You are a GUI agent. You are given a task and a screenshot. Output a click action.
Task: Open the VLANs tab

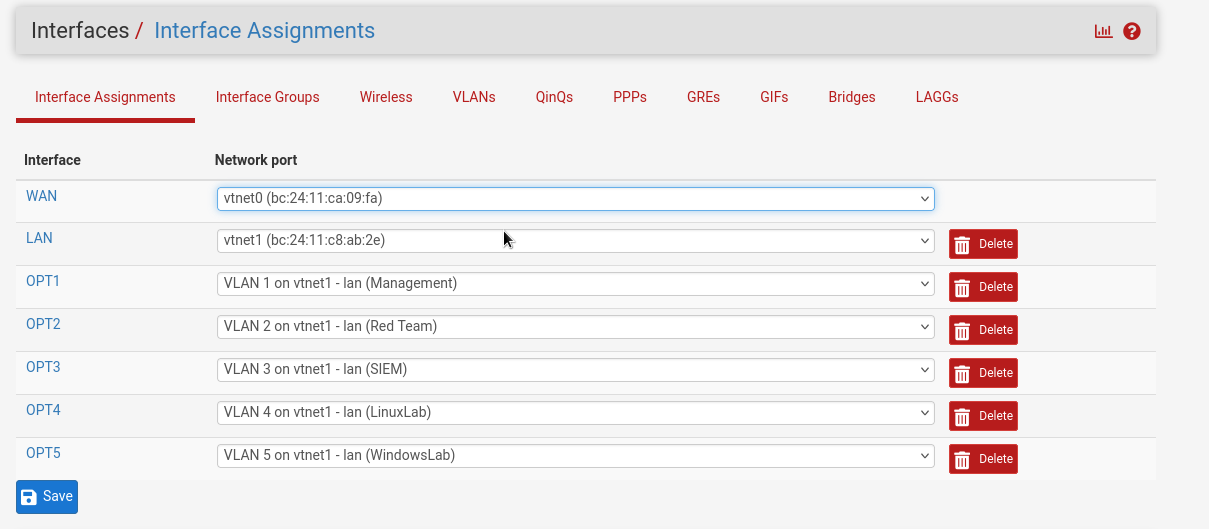(x=474, y=97)
